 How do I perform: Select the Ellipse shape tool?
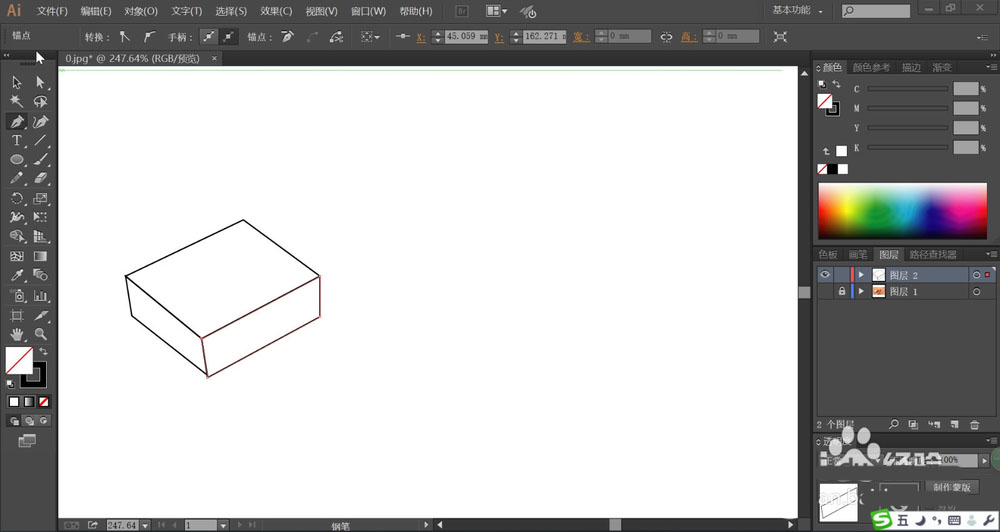(x=17, y=159)
